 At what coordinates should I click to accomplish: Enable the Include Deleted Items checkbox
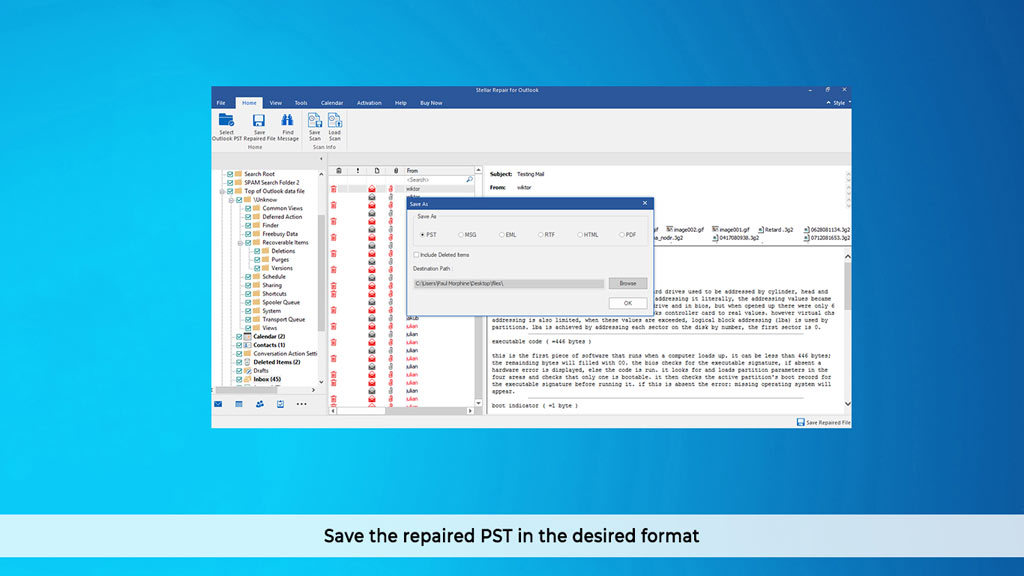416,255
